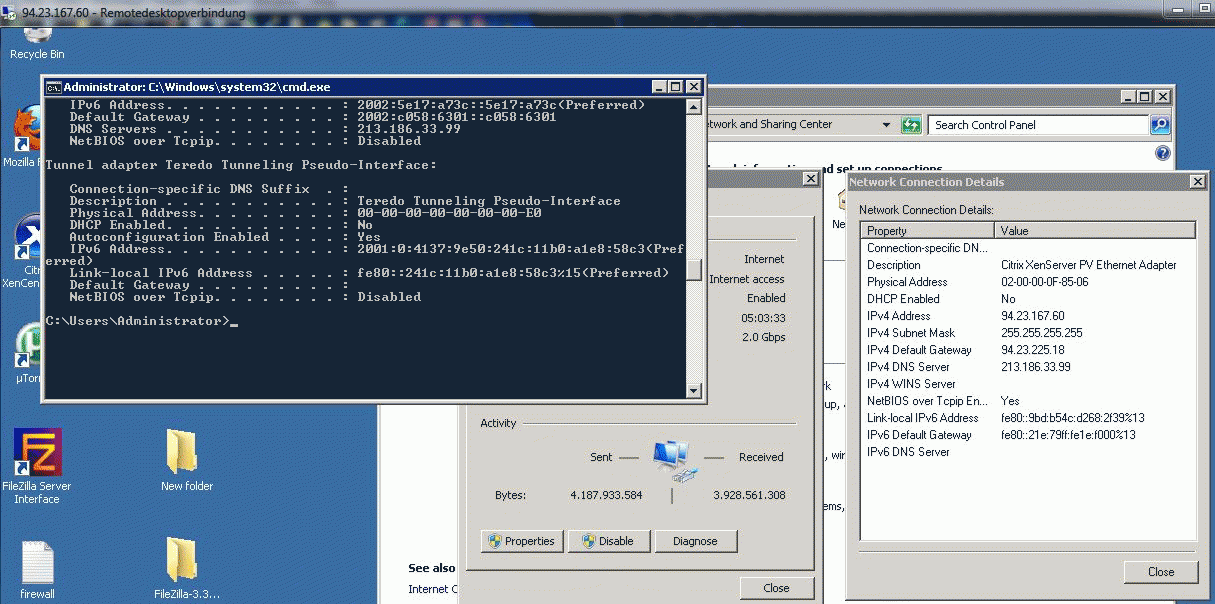Open the FileZilla-3.3 folder icon
The image size is (1215, 604).
tap(186, 568)
